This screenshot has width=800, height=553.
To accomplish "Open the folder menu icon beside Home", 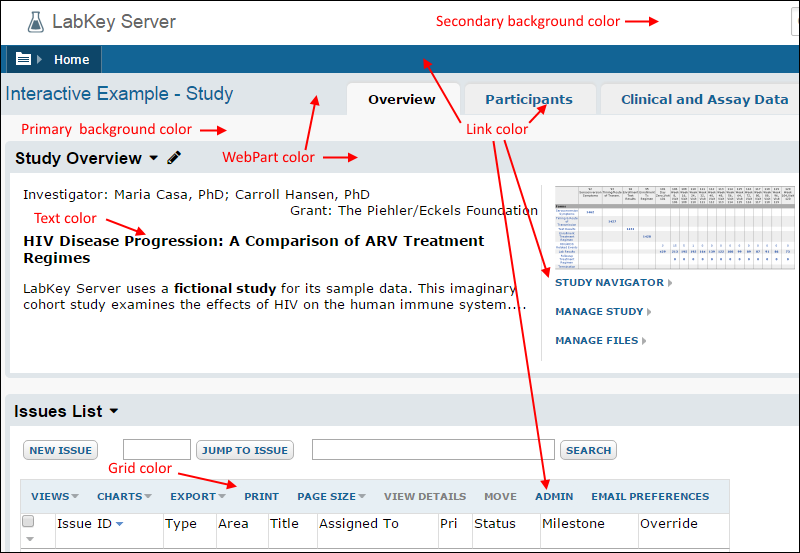I will pyautogui.click(x=23, y=59).
